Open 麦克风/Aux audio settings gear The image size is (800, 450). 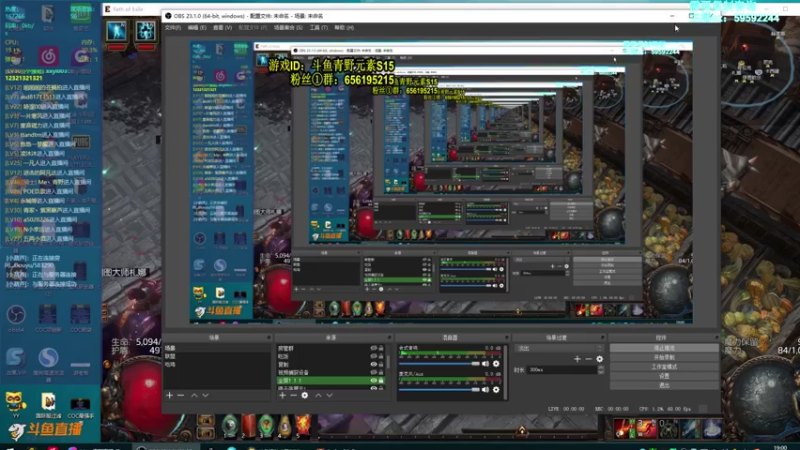tap(496, 390)
